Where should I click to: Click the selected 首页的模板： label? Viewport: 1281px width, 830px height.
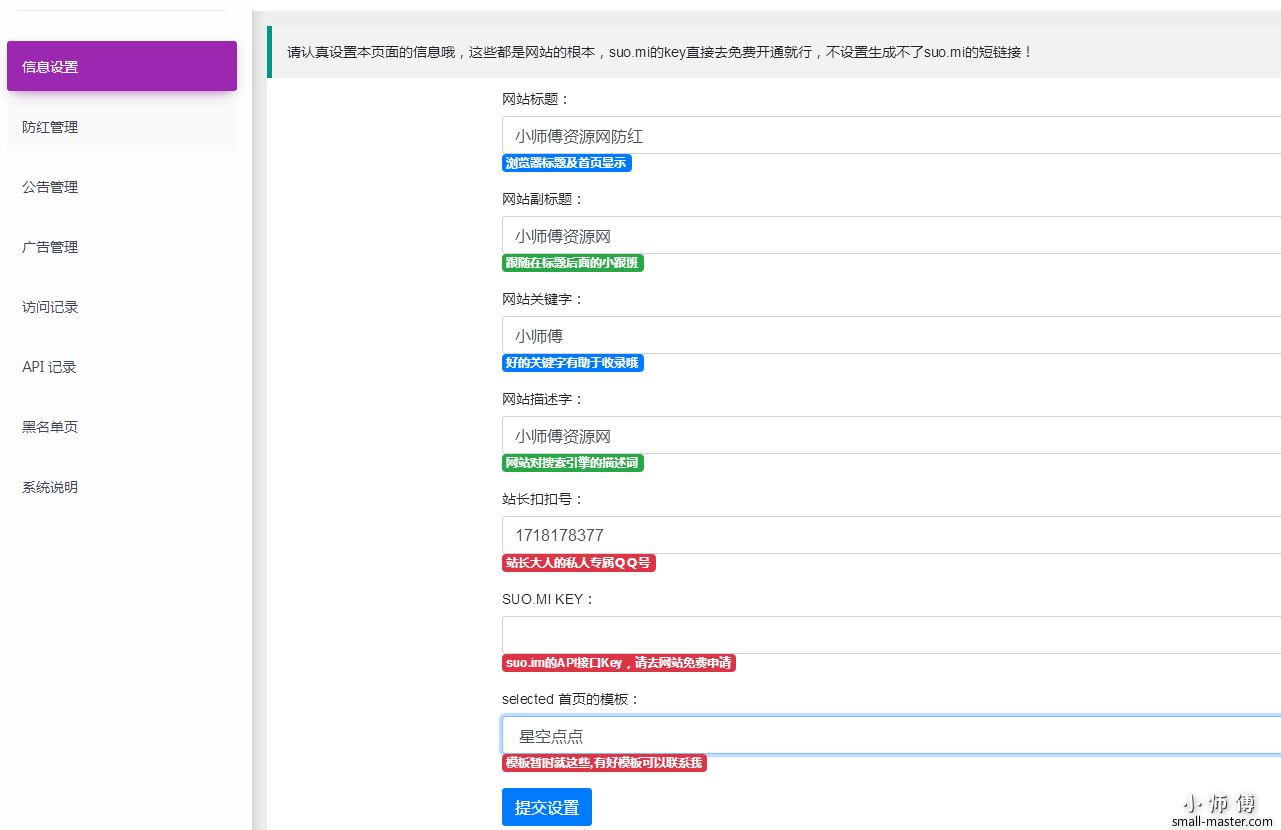coord(571,699)
